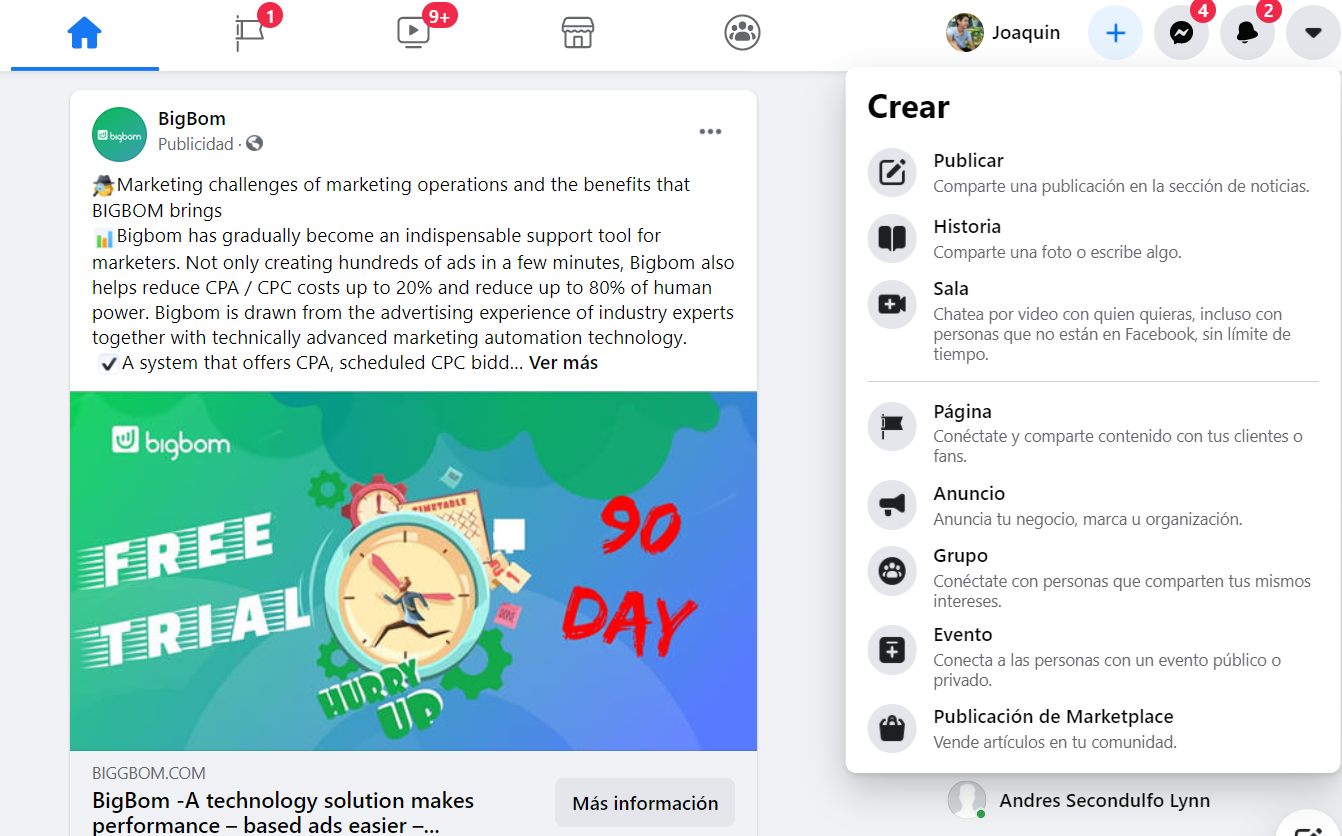
Task: Open Joaquin's profile link
Action: [1003, 33]
